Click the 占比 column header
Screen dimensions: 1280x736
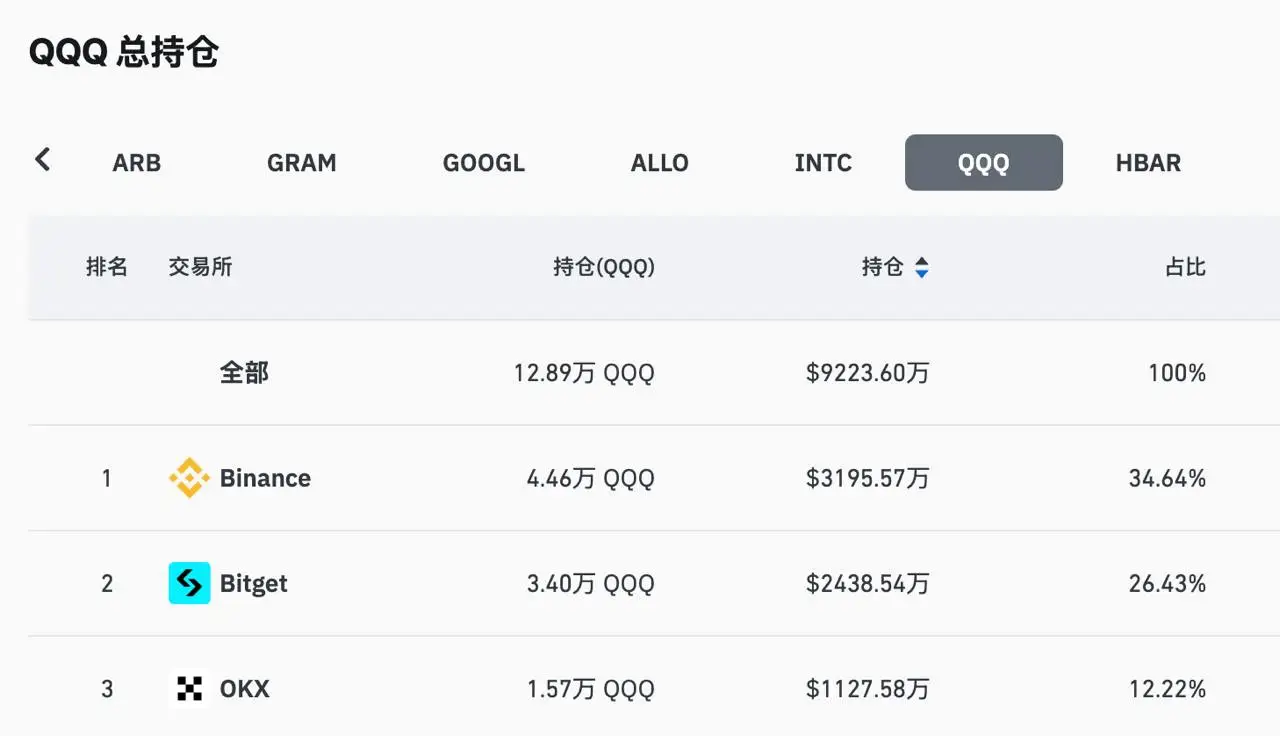(1185, 267)
